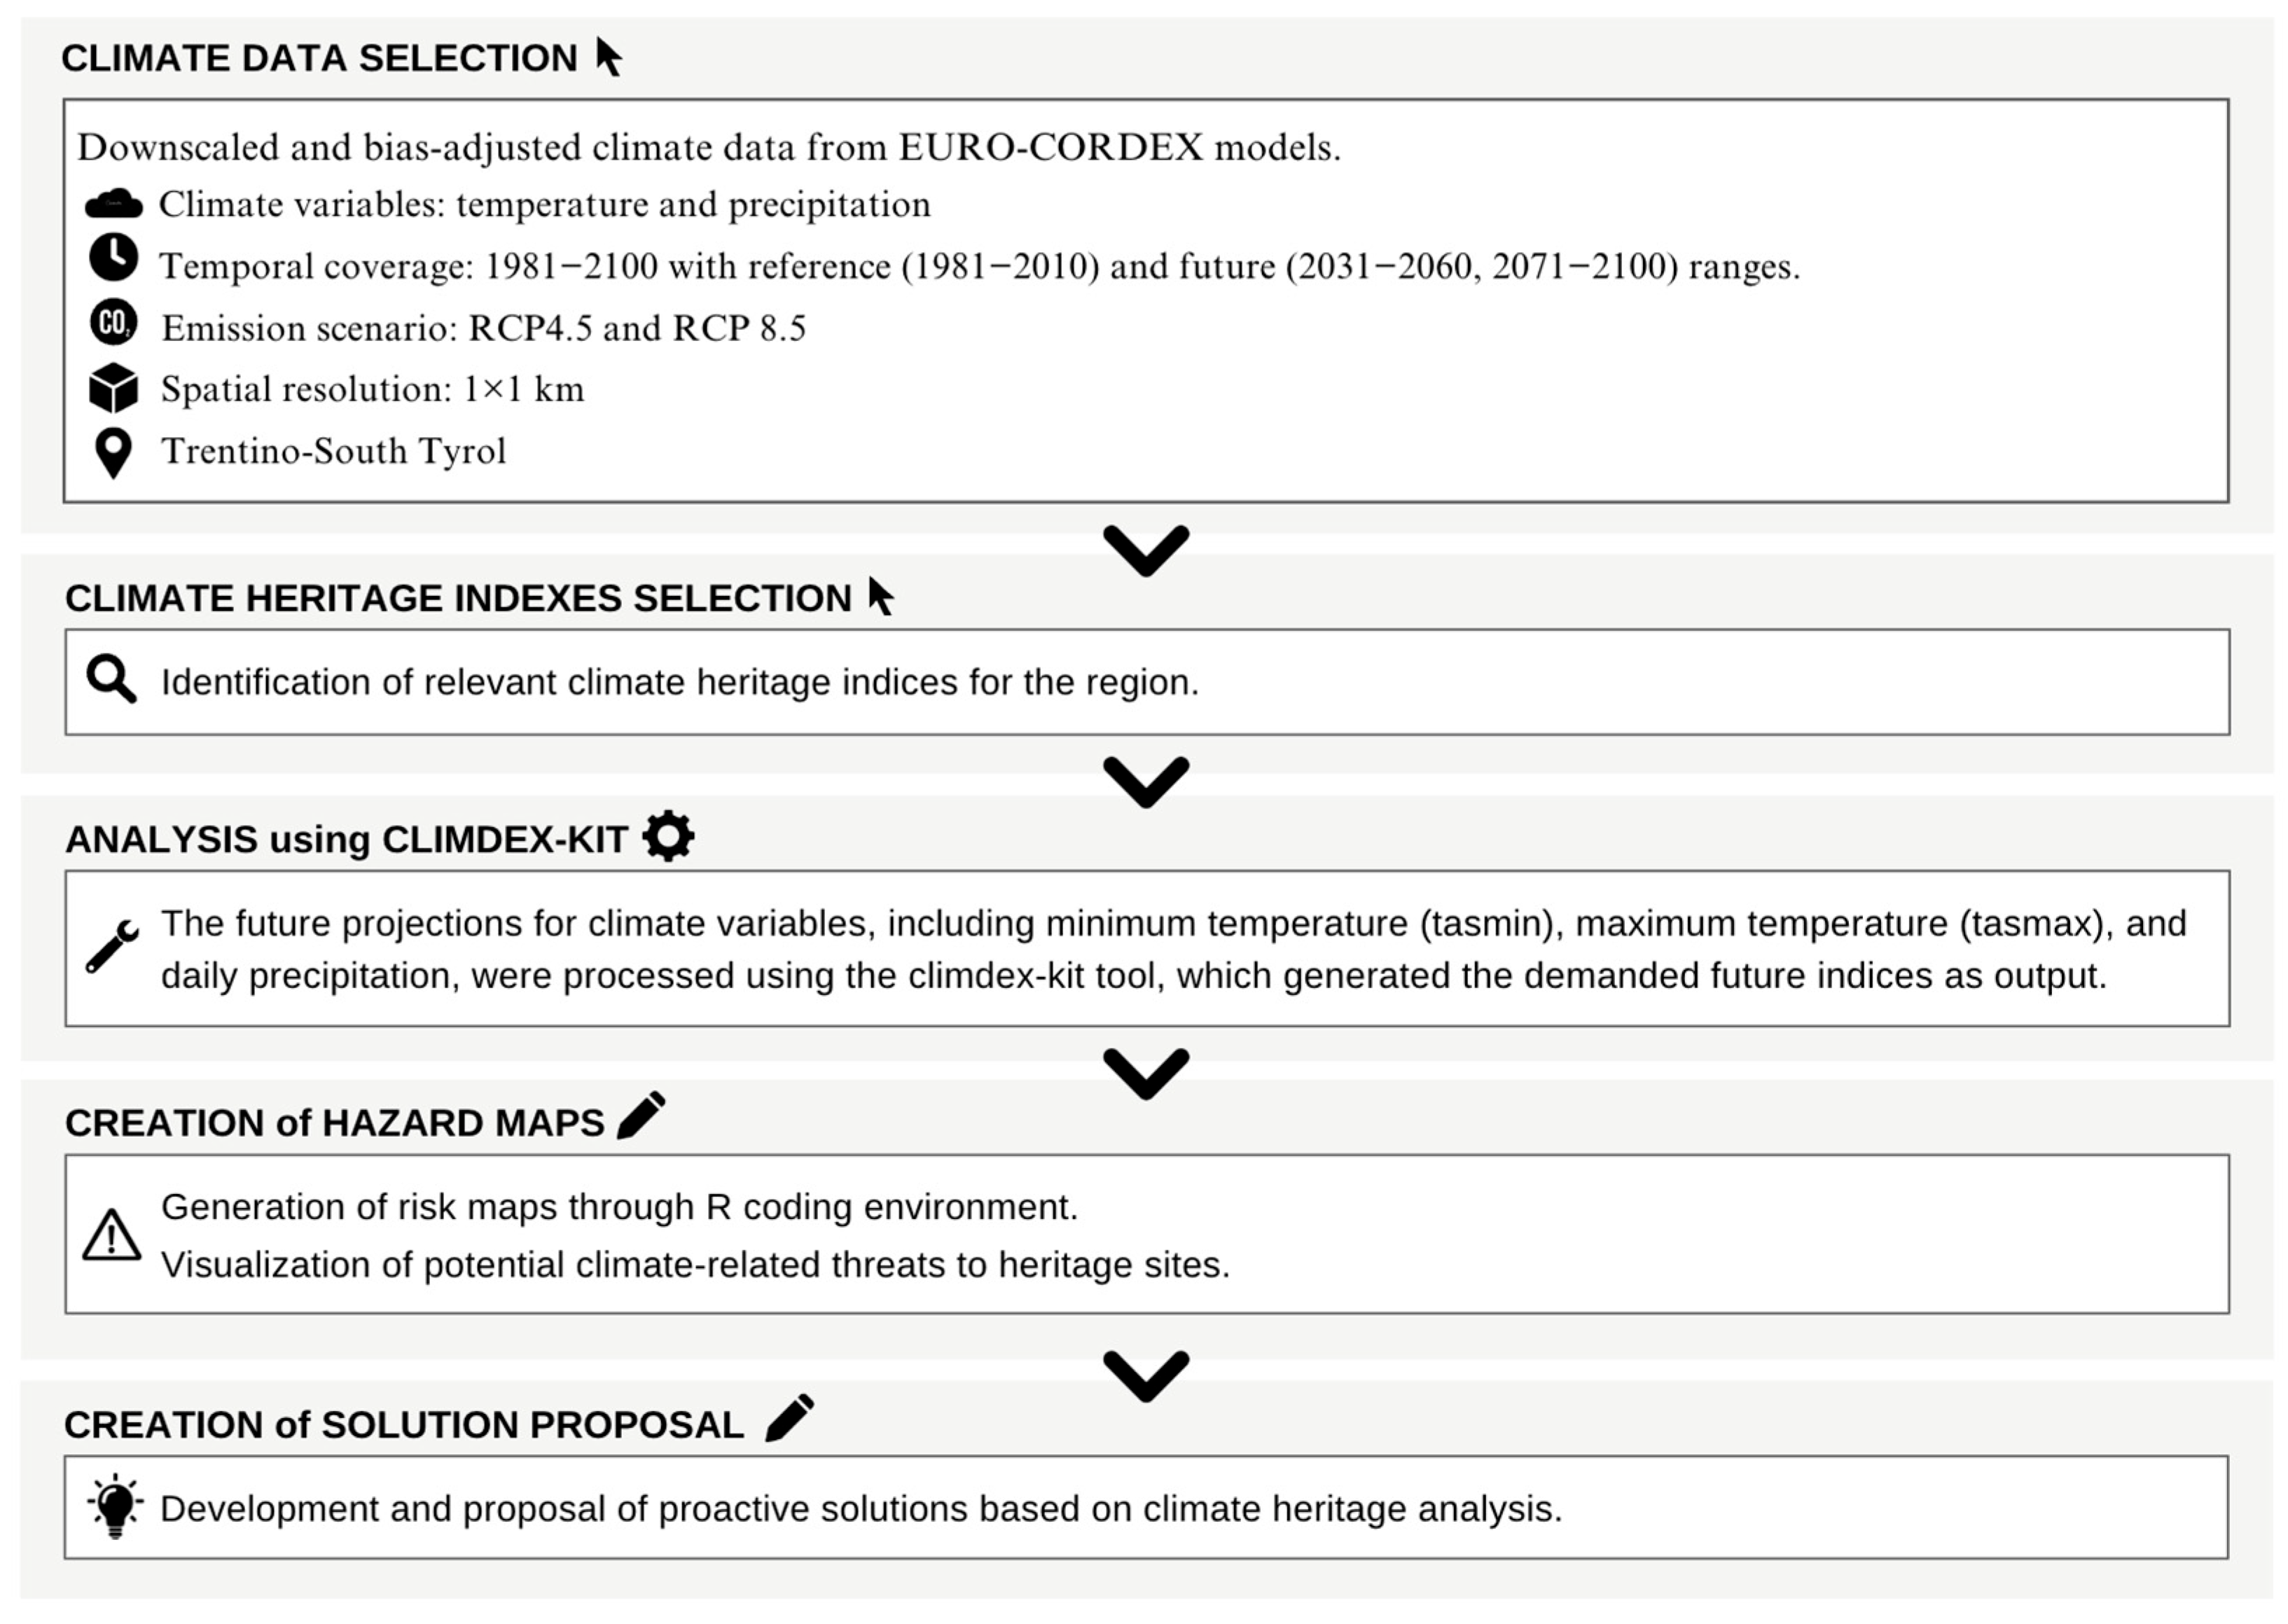Click the chevron above the ANALYSIS heading
Image resolution: width=2288 pixels, height=1624 pixels.
1146,782
